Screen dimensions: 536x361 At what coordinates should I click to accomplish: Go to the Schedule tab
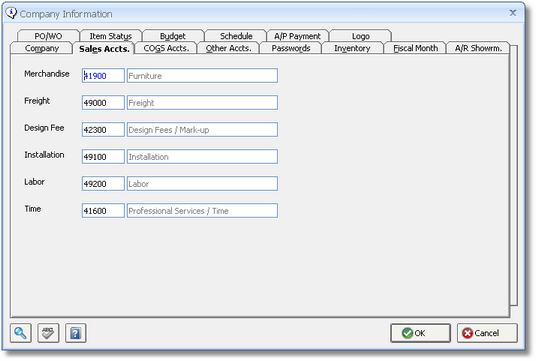coord(236,36)
